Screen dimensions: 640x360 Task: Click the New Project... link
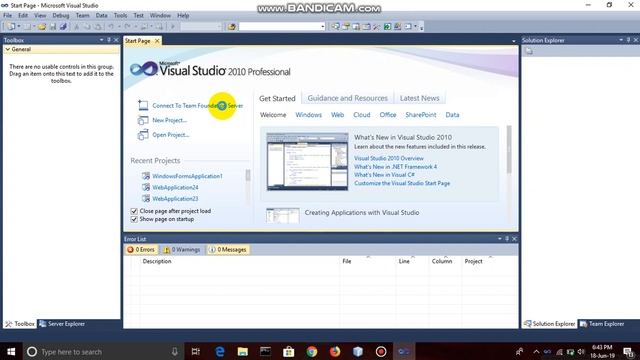point(169,120)
